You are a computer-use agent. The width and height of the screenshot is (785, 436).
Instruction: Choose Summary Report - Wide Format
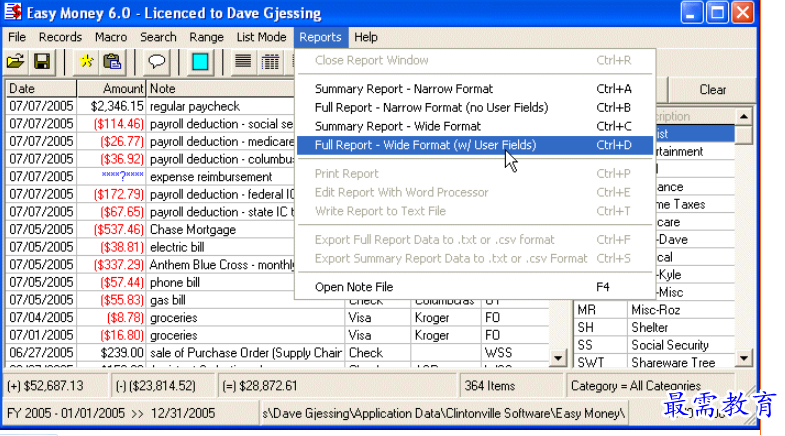pyautogui.click(x=475, y=126)
